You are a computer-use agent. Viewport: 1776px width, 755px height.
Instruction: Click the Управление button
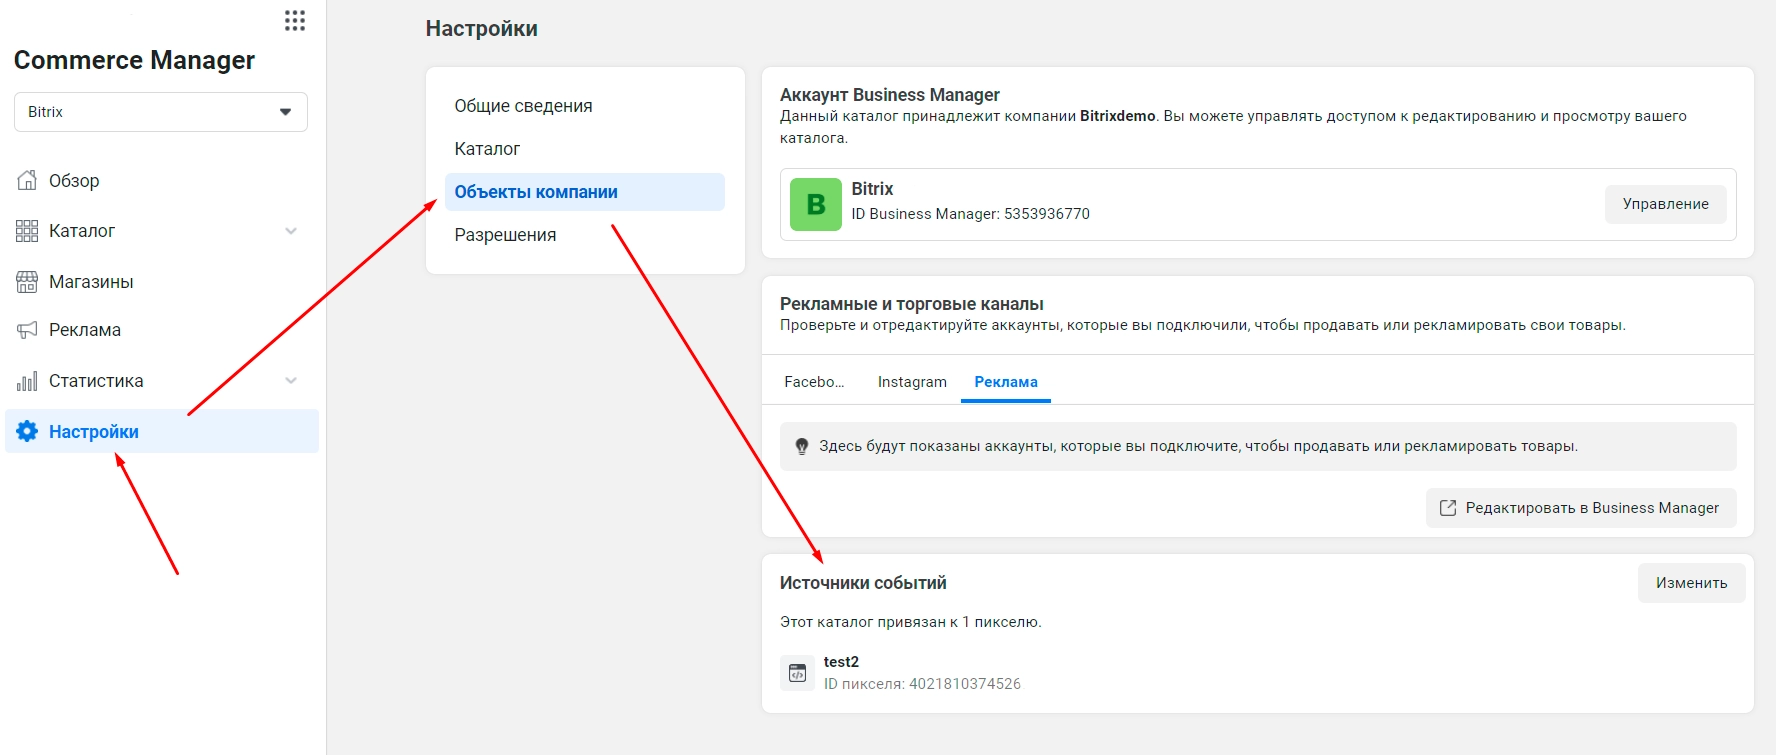[1665, 204]
